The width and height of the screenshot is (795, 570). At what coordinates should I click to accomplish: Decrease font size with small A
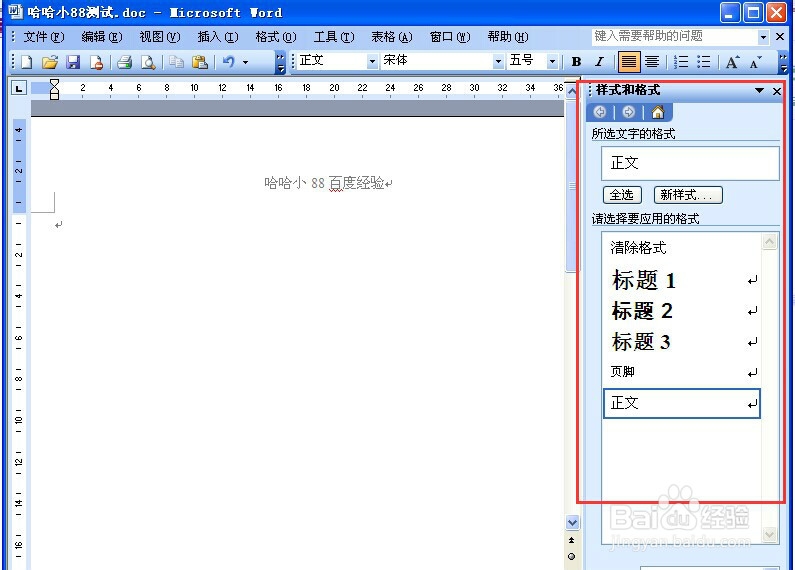coord(755,62)
